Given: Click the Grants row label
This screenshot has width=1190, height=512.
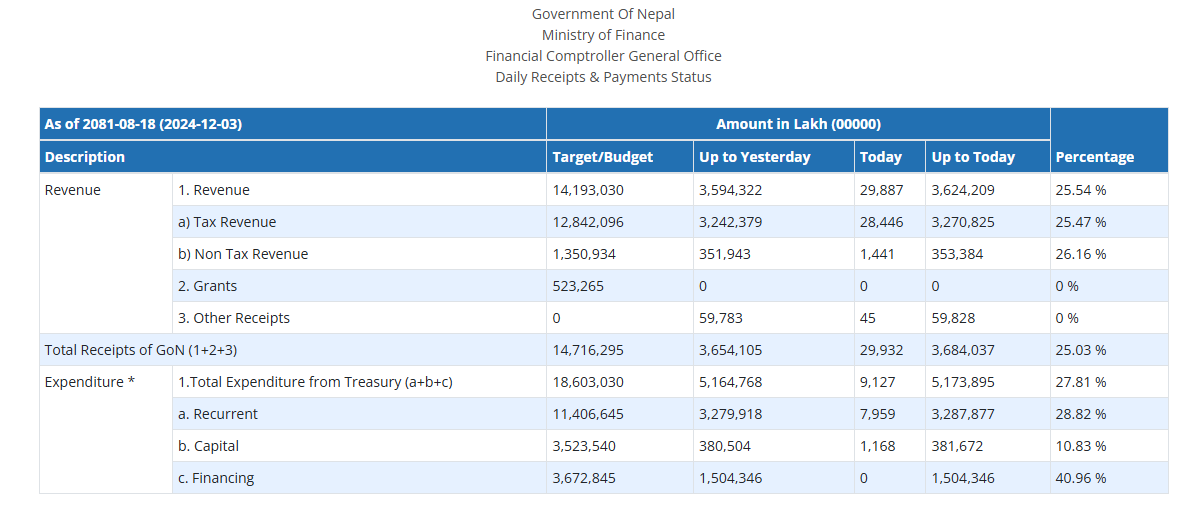Looking at the screenshot, I should click(207, 286).
